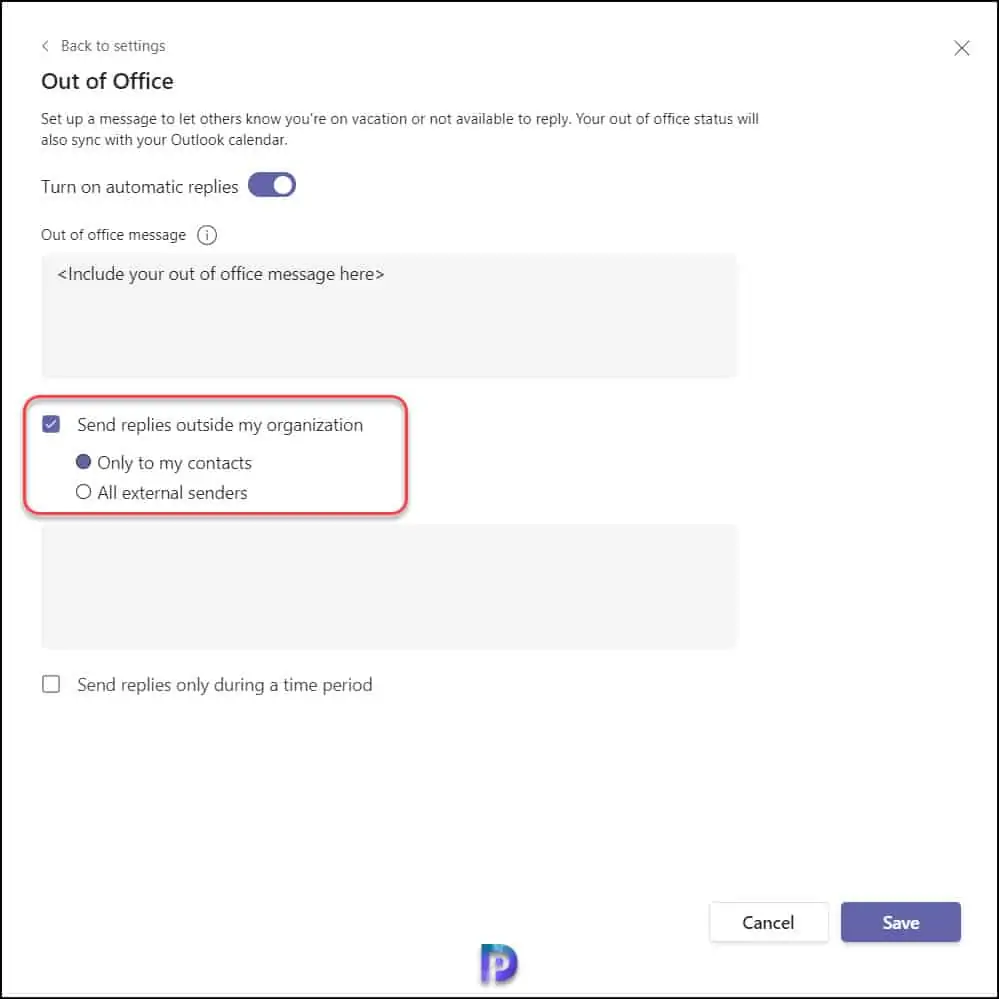Click the 'Send replies outside my organization' label
The image size is (999, 999).
pyautogui.click(x=220, y=425)
